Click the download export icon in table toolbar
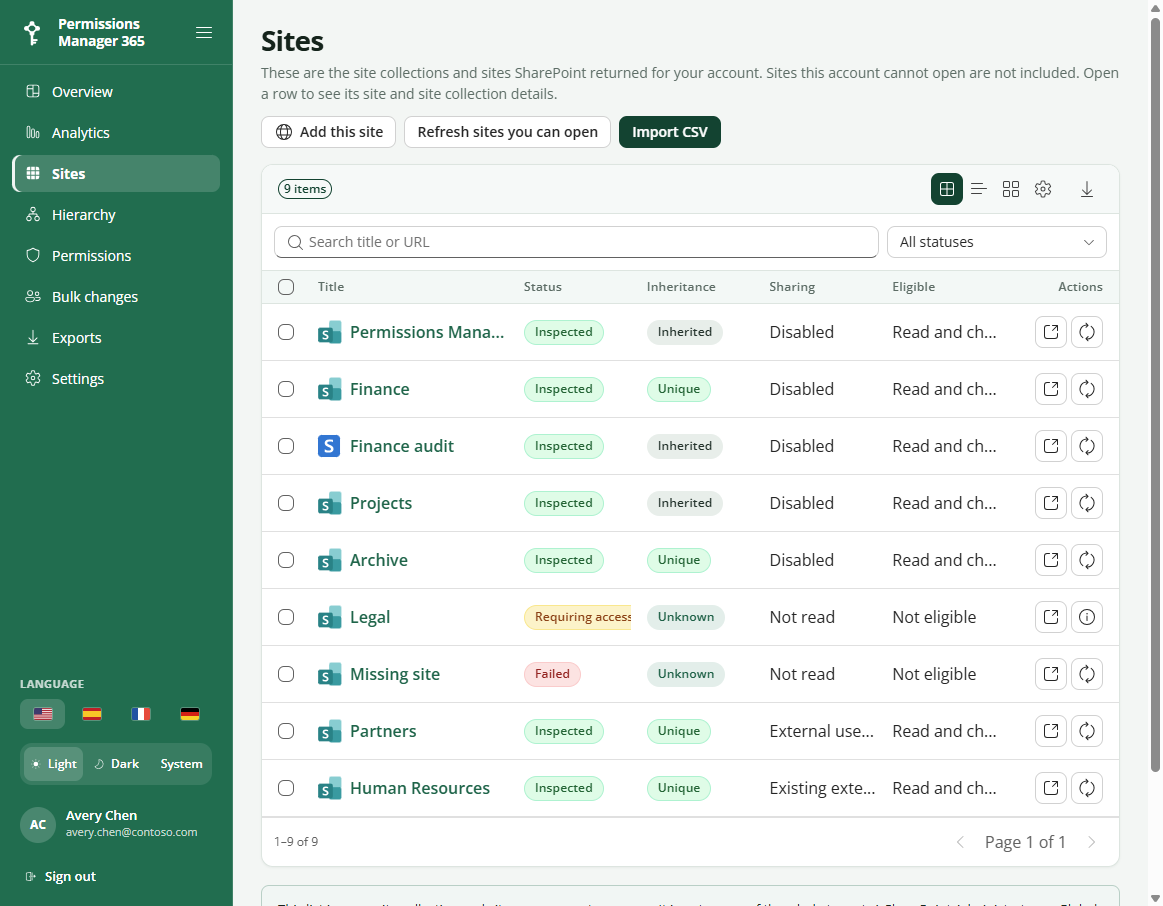 [1087, 189]
